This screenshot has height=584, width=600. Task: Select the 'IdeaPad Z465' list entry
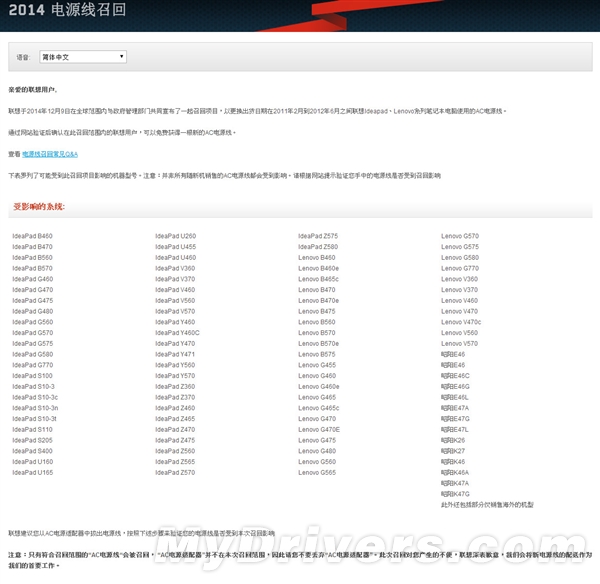click(x=175, y=419)
